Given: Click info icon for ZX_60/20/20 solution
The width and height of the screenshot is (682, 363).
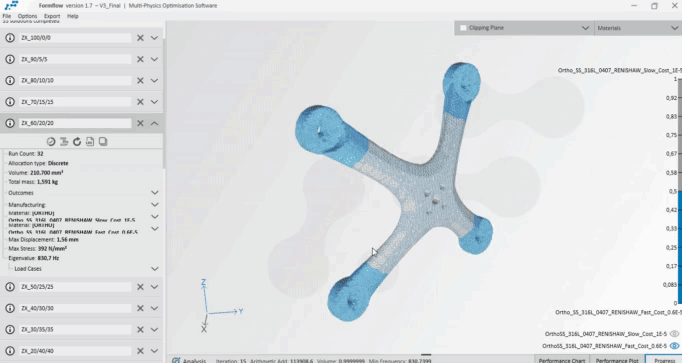Looking at the screenshot, I should (10, 123).
